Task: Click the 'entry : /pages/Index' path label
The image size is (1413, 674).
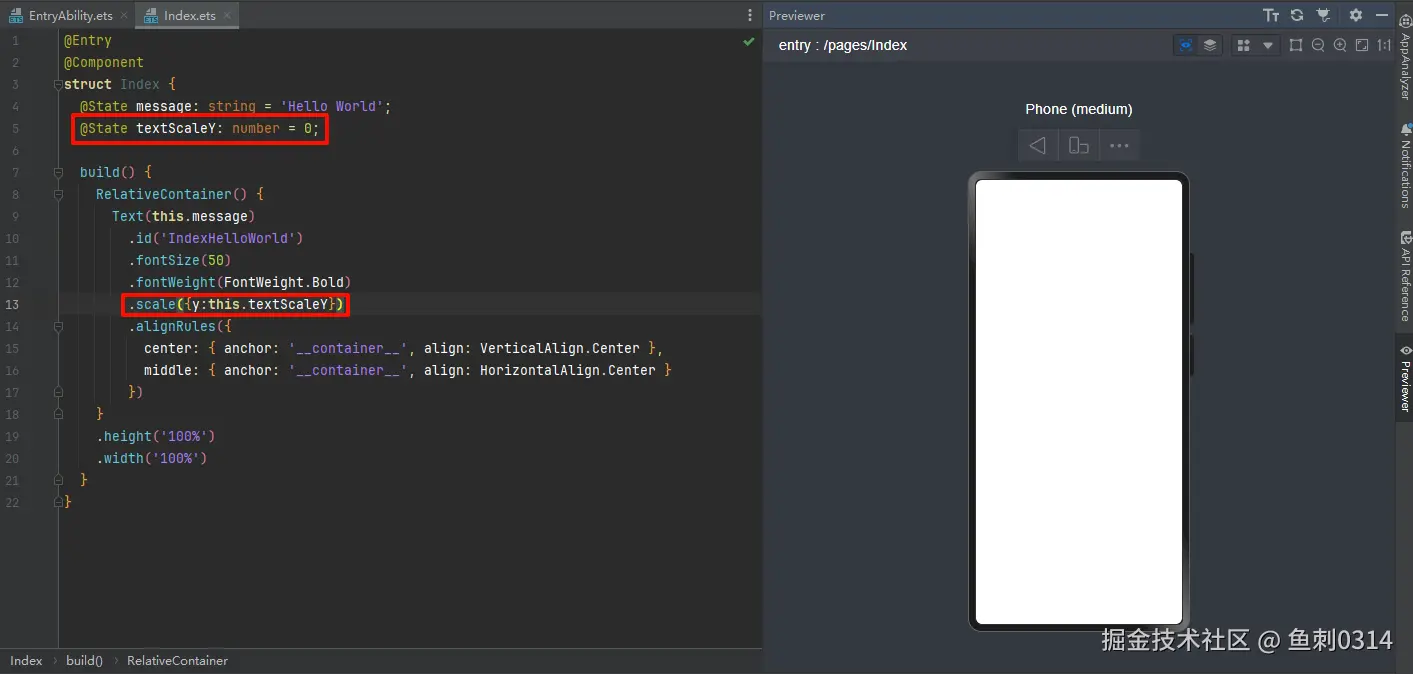Action: click(x=843, y=45)
